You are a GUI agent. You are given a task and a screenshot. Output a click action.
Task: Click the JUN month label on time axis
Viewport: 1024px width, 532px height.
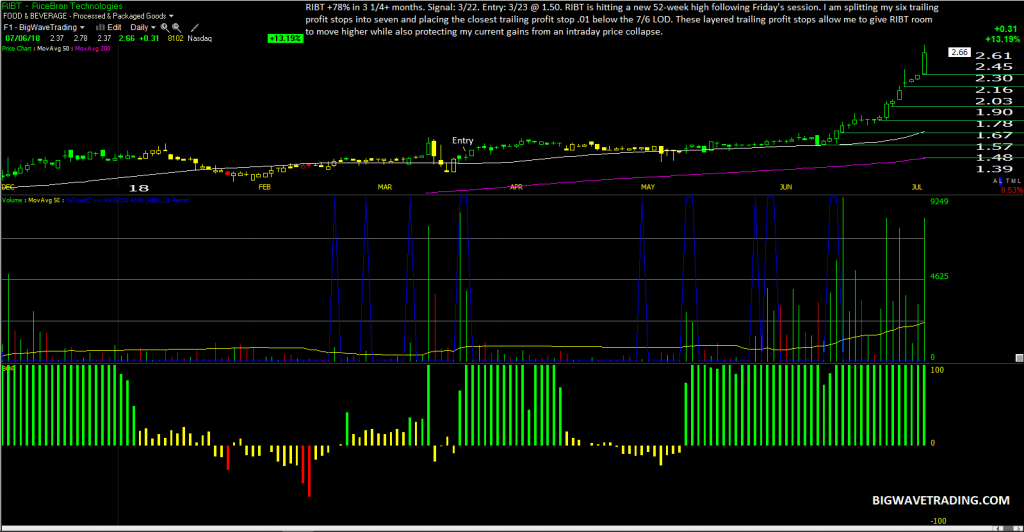tap(786, 187)
